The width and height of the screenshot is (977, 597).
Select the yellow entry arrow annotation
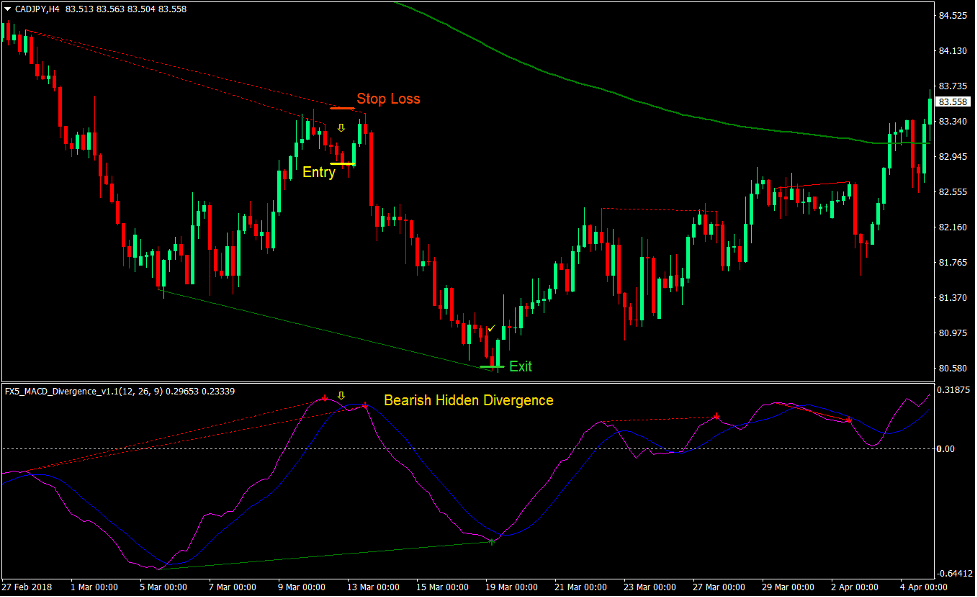pos(340,129)
